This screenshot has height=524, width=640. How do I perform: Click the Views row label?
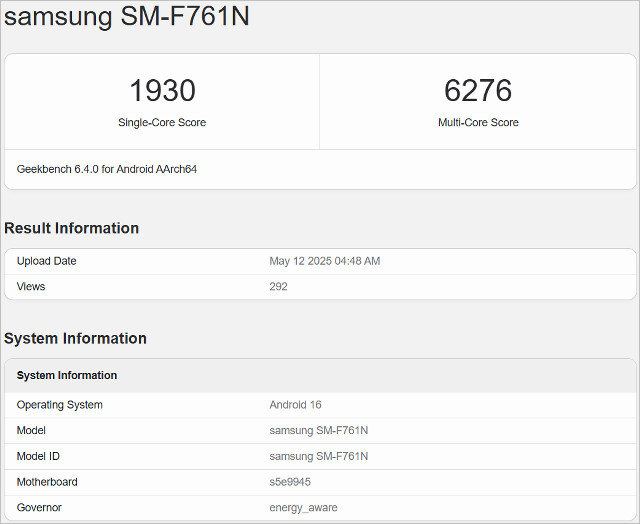tap(31, 286)
